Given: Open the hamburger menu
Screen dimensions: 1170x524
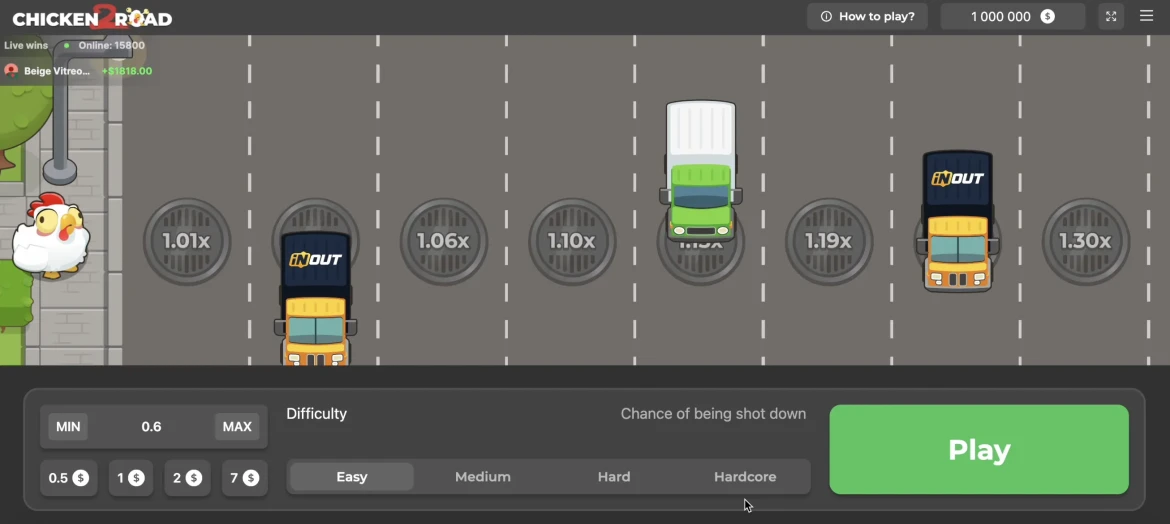Looking at the screenshot, I should pos(1147,17).
